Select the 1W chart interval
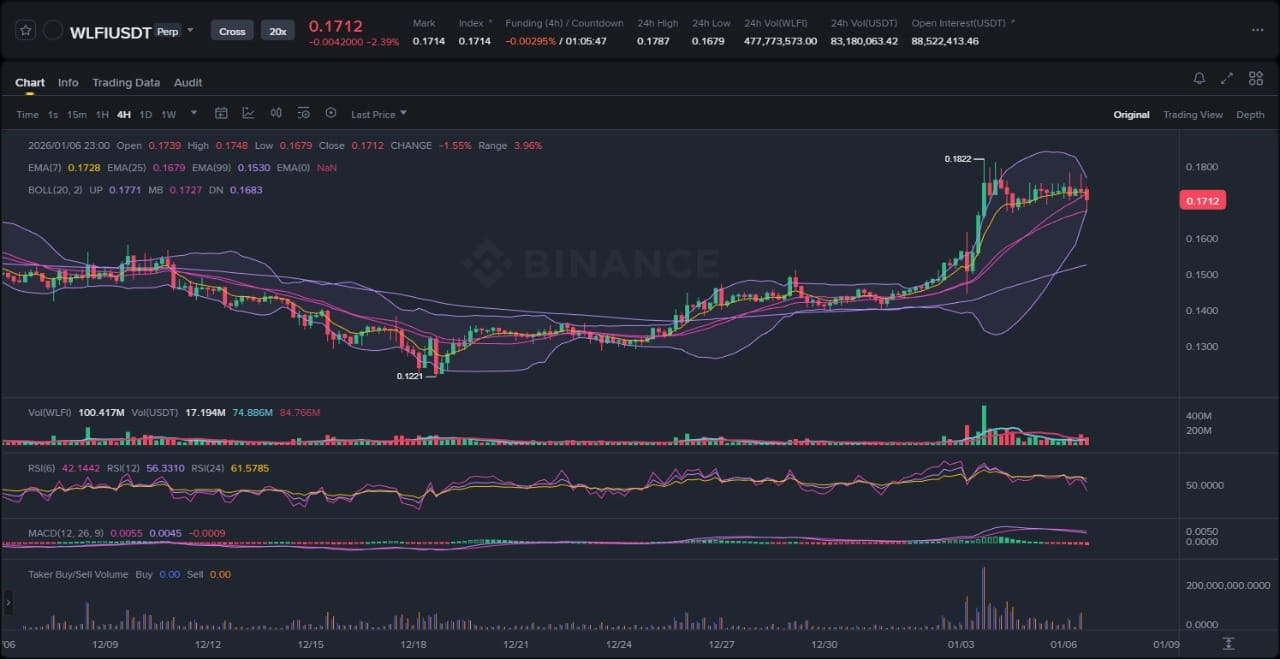This screenshot has height=659, width=1280. (x=168, y=115)
